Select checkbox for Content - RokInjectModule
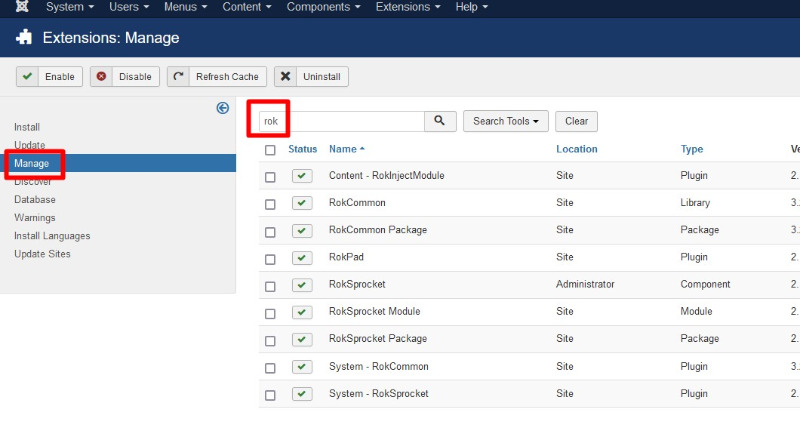Screen dimensions: 800x427 [x=270, y=177]
